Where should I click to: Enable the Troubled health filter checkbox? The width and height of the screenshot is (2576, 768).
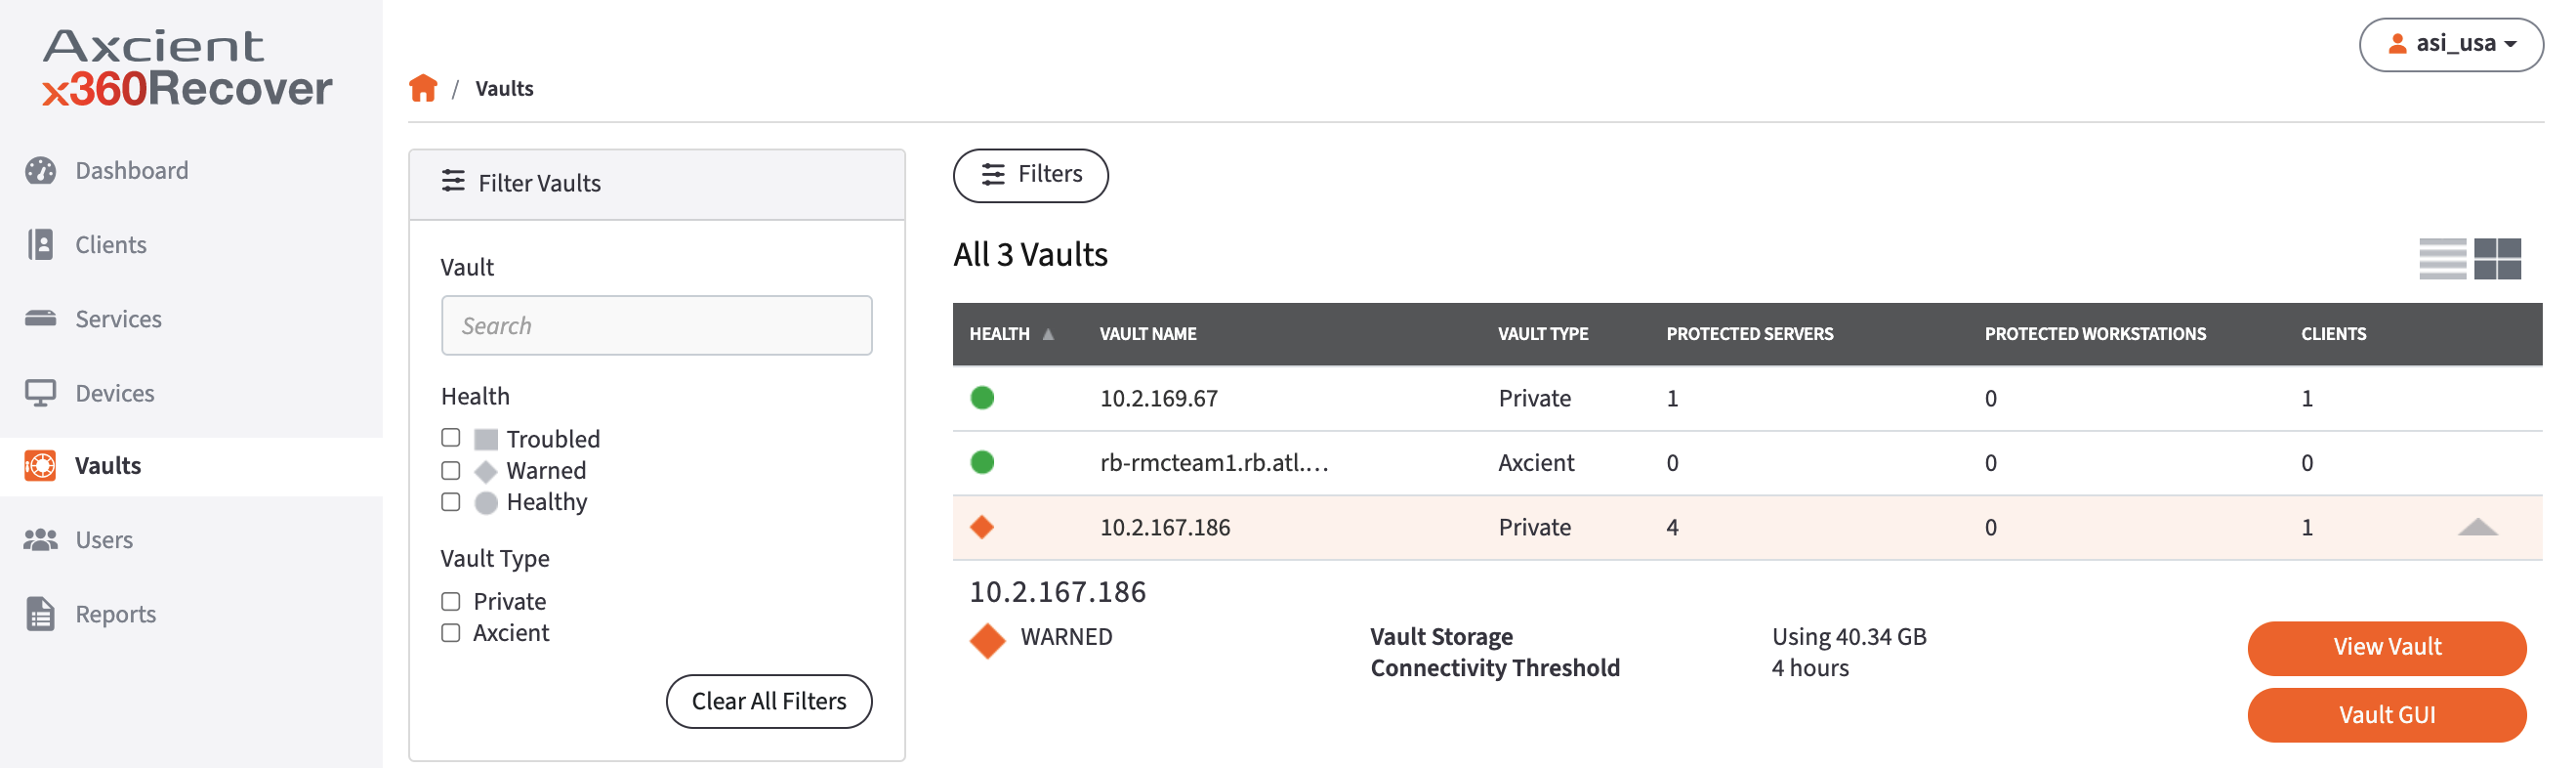click(x=451, y=438)
